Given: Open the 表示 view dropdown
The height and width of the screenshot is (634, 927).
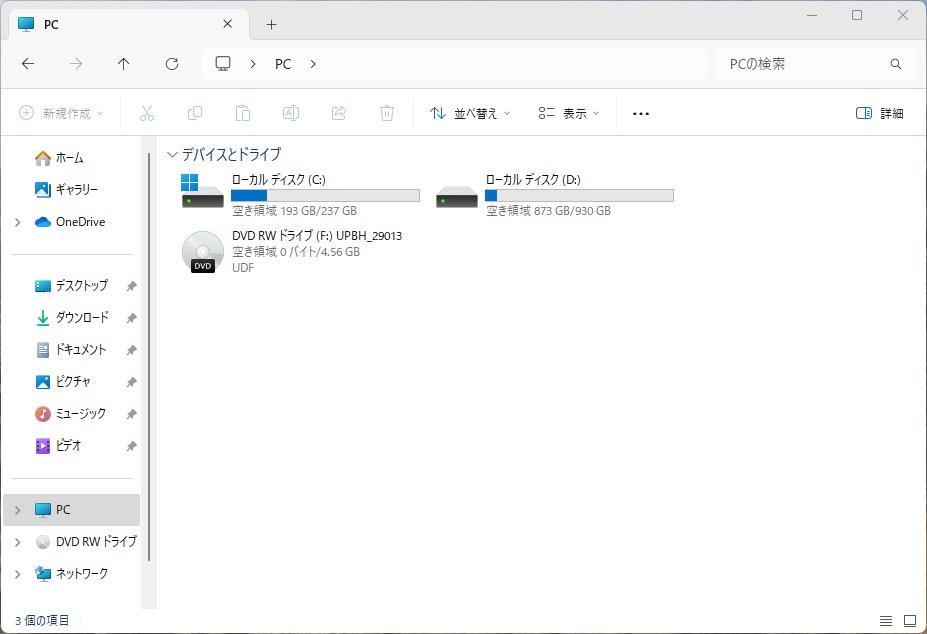Looking at the screenshot, I should click(569, 113).
